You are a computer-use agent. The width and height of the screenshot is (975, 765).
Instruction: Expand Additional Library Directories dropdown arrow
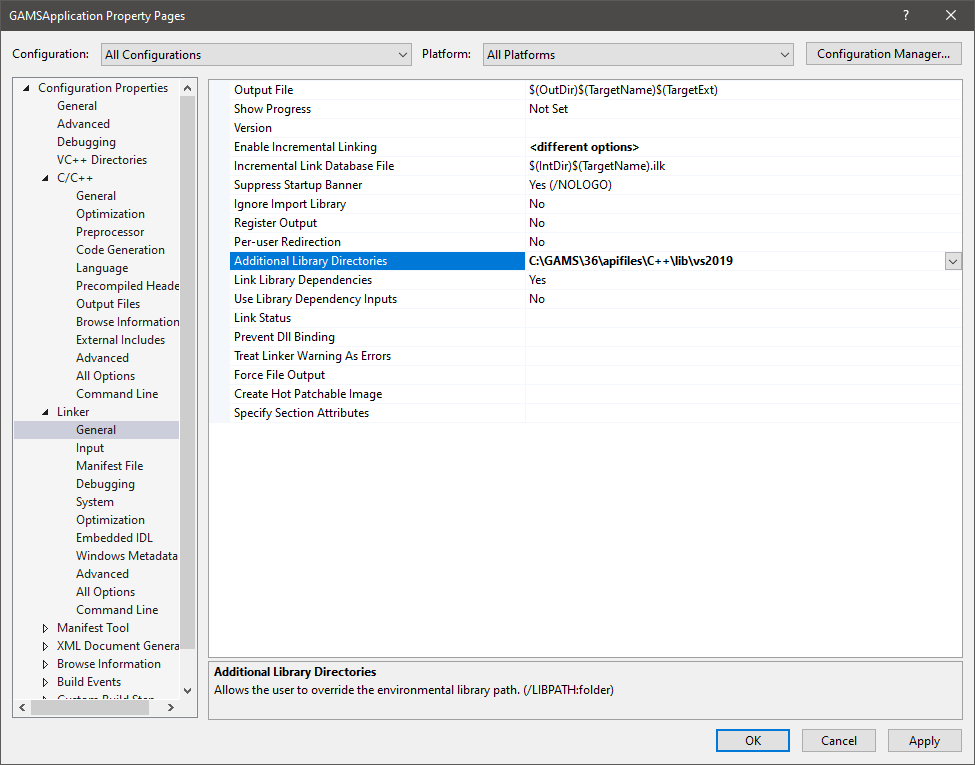coord(952,261)
